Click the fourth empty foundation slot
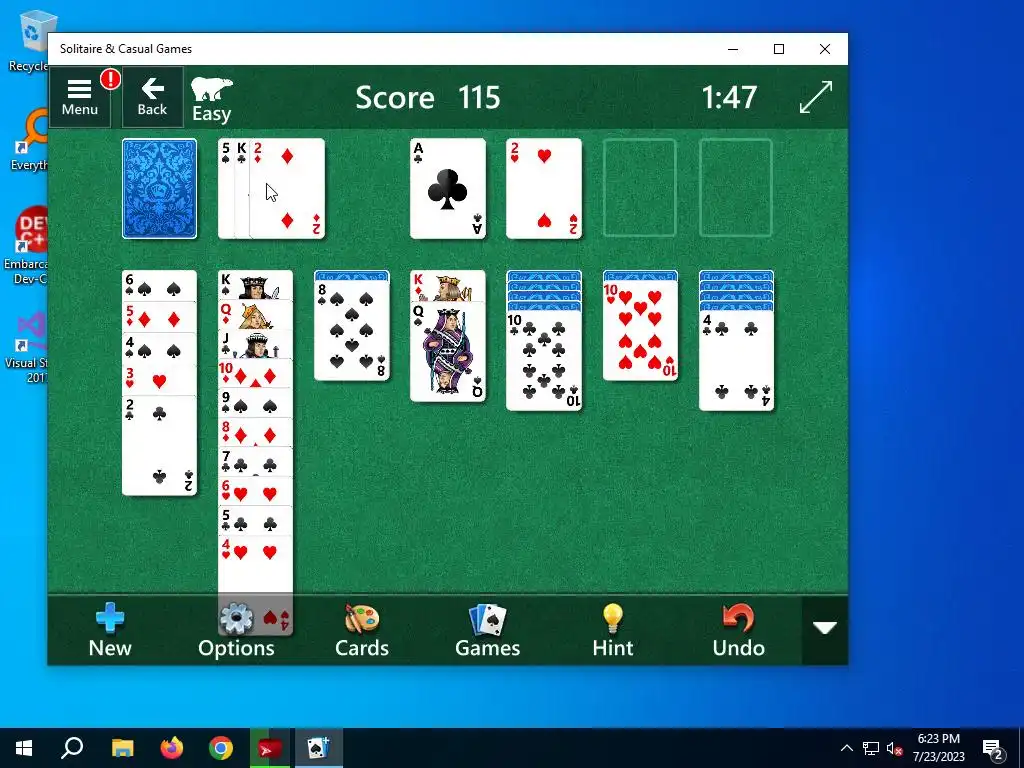The height and width of the screenshot is (768, 1024). pyautogui.click(x=736, y=188)
